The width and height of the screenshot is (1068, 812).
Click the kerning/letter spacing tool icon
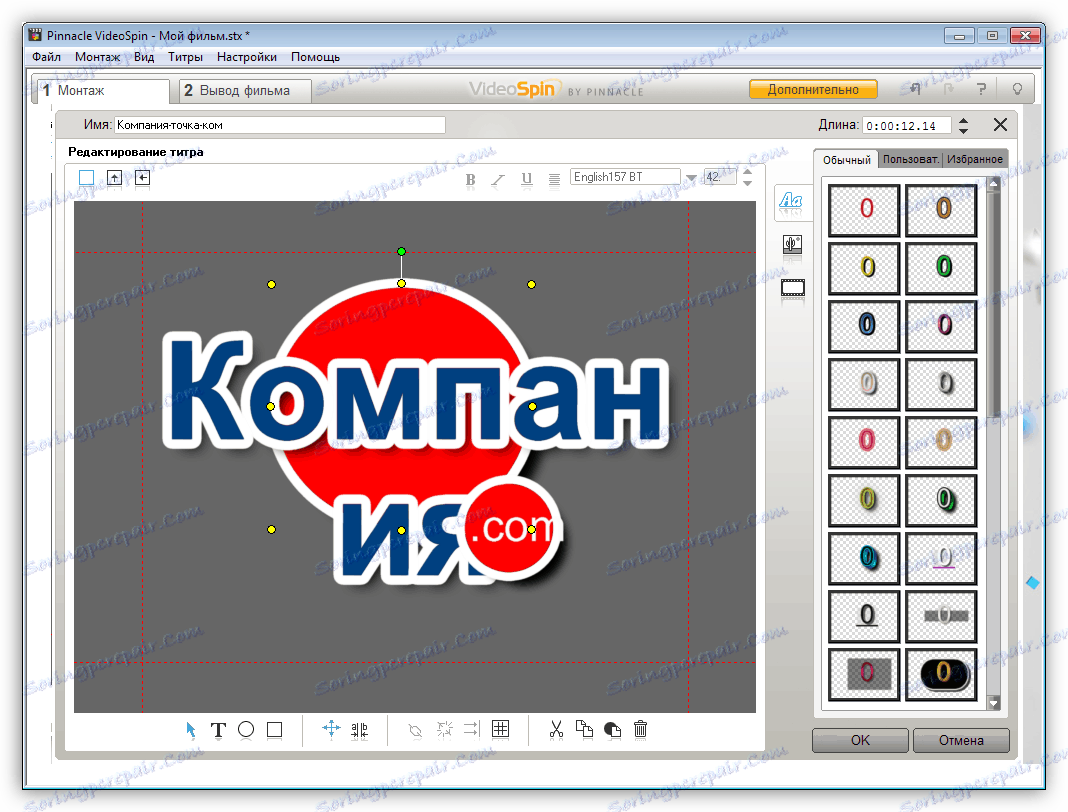click(x=360, y=730)
